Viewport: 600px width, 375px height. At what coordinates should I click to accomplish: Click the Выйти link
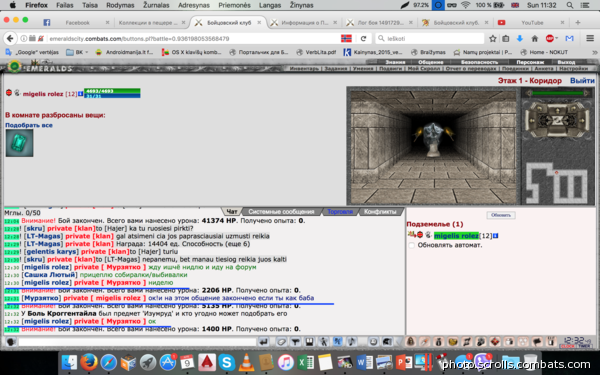pos(582,81)
